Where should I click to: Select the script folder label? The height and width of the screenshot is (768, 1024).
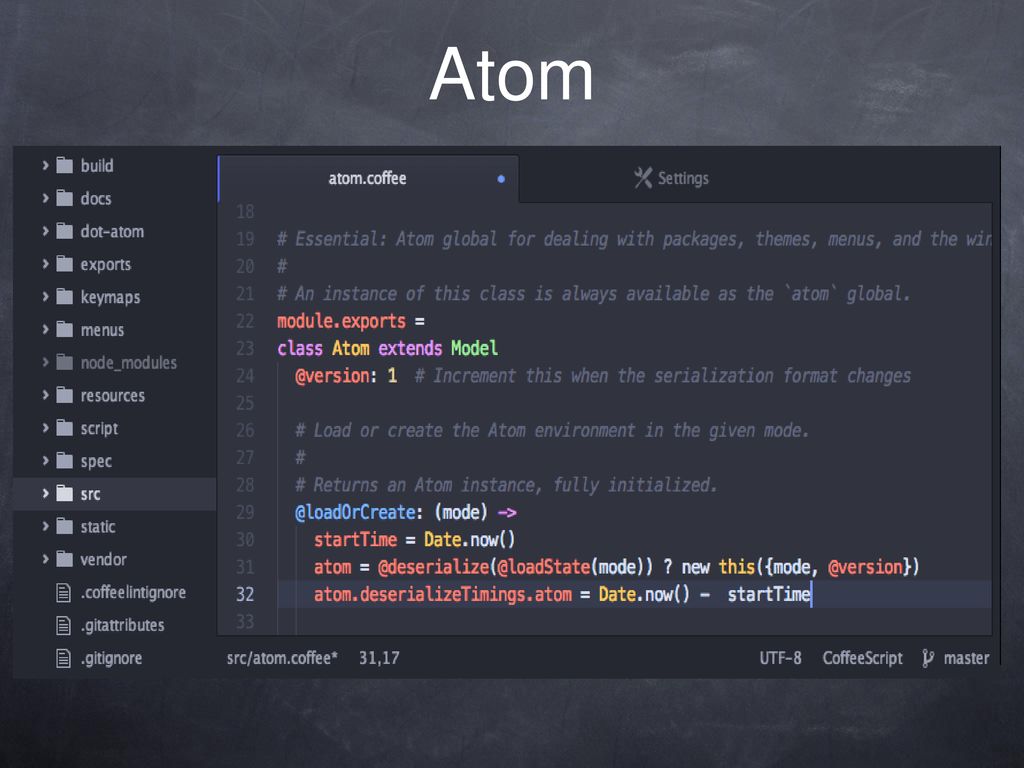(x=99, y=428)
